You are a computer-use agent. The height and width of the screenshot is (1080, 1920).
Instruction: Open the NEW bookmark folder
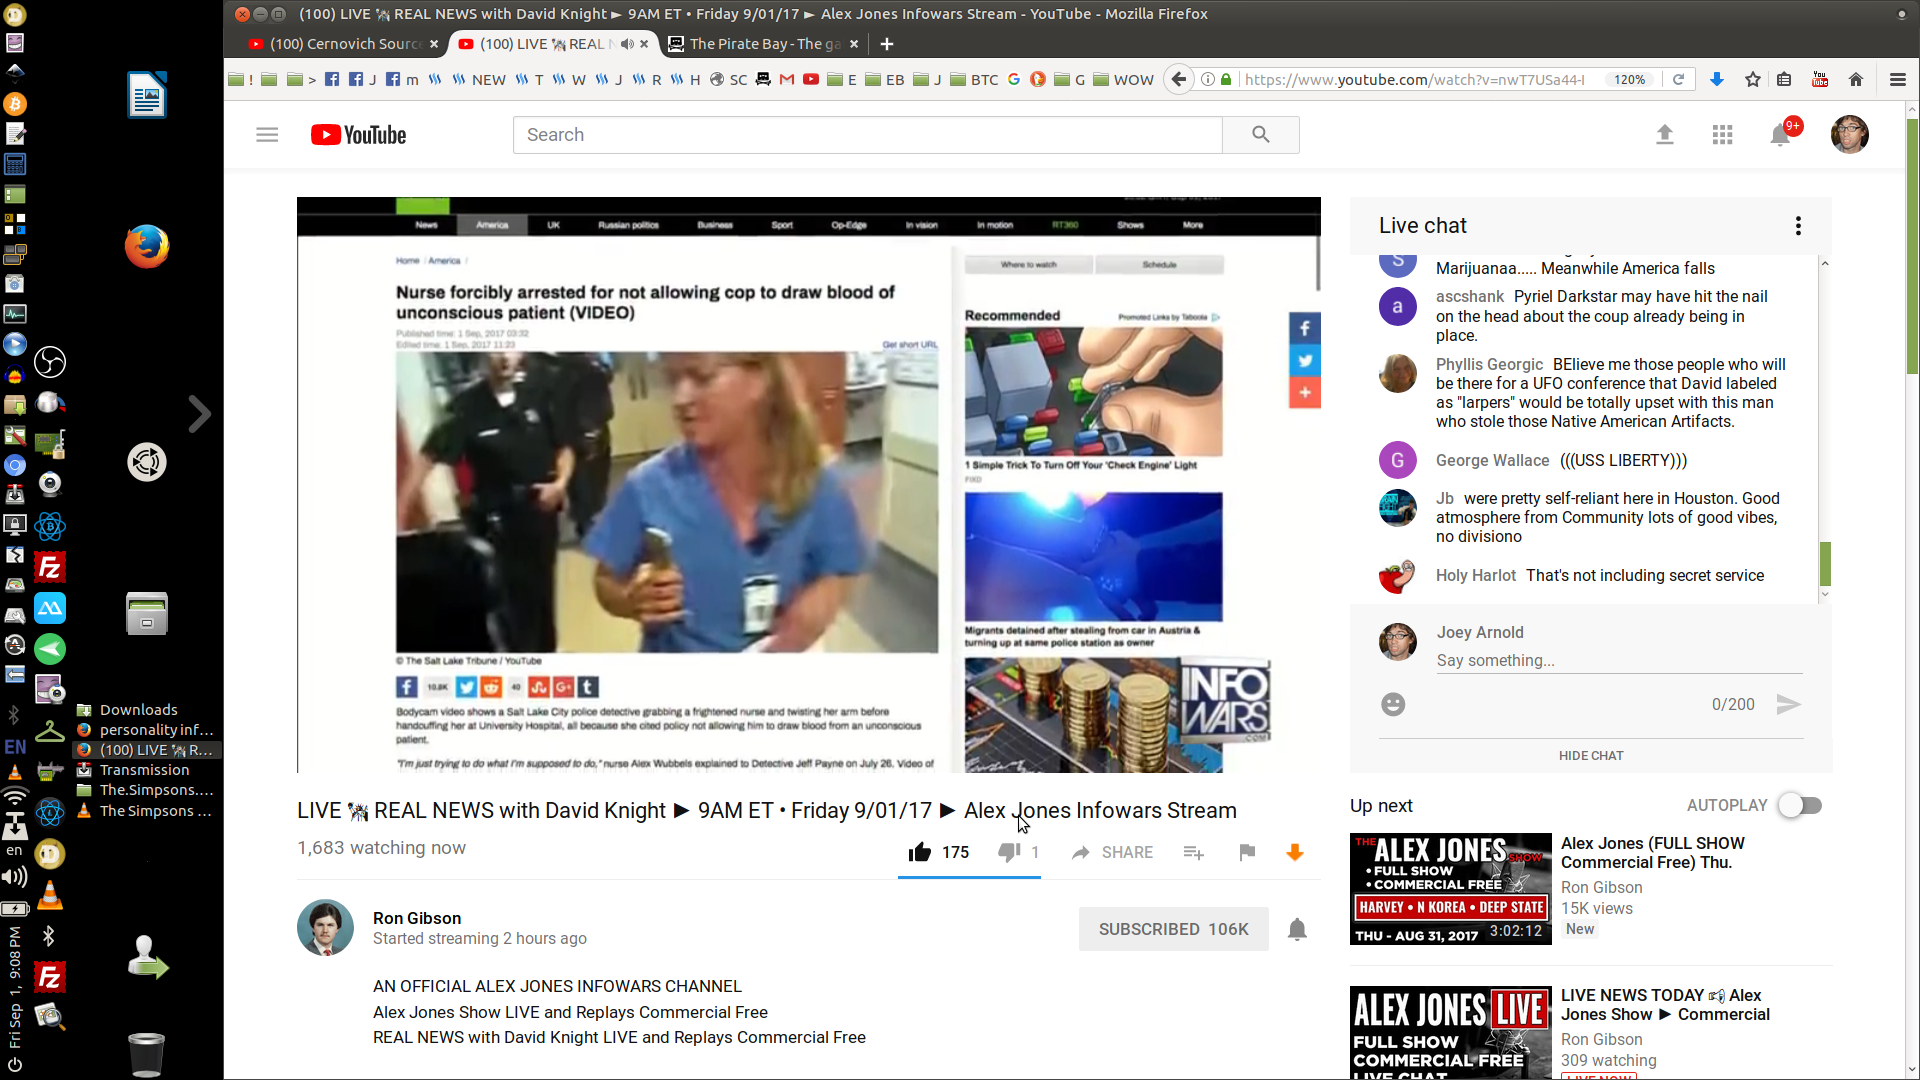480,79
